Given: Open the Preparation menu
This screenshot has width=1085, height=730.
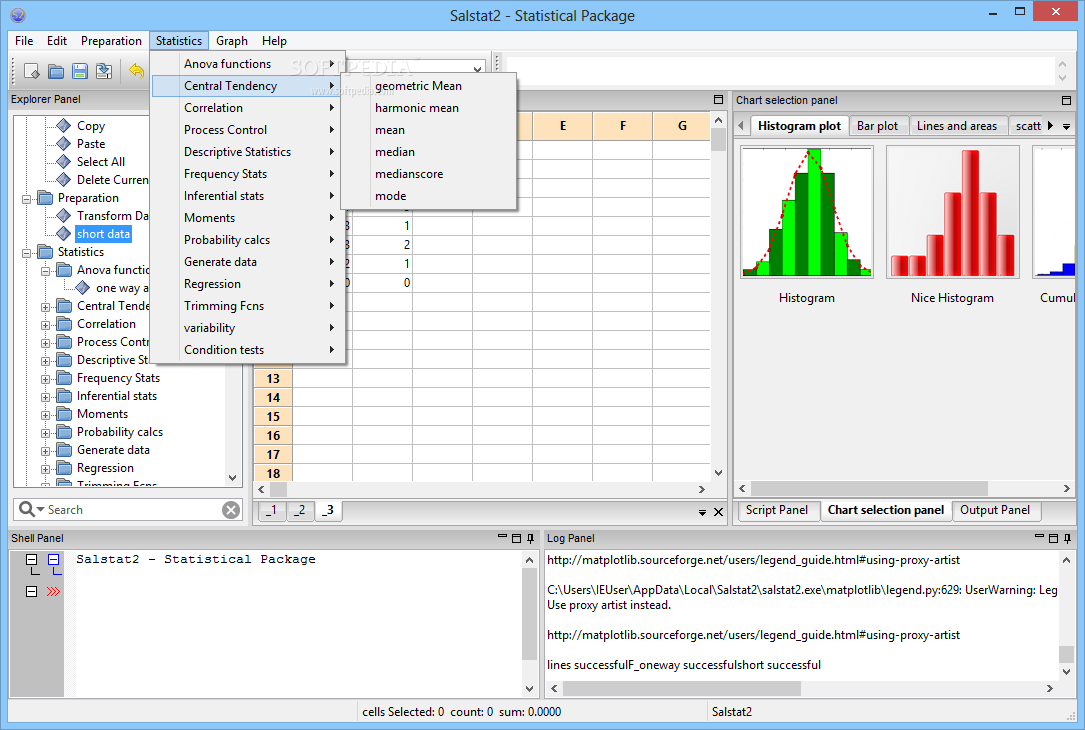Looking at the screenshot, I should (111, 41).
